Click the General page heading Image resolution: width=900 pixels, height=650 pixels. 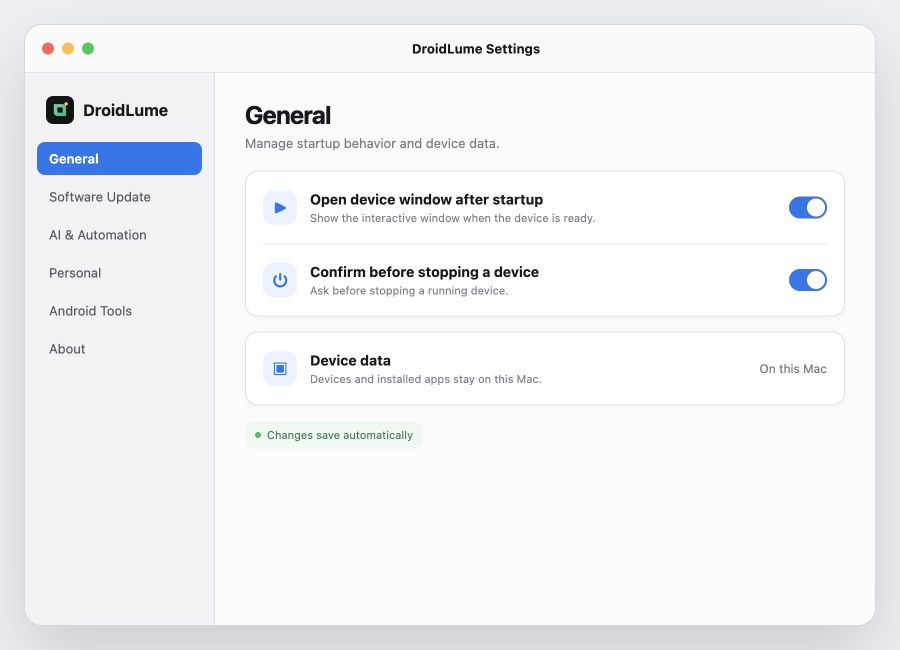point(288,115)
